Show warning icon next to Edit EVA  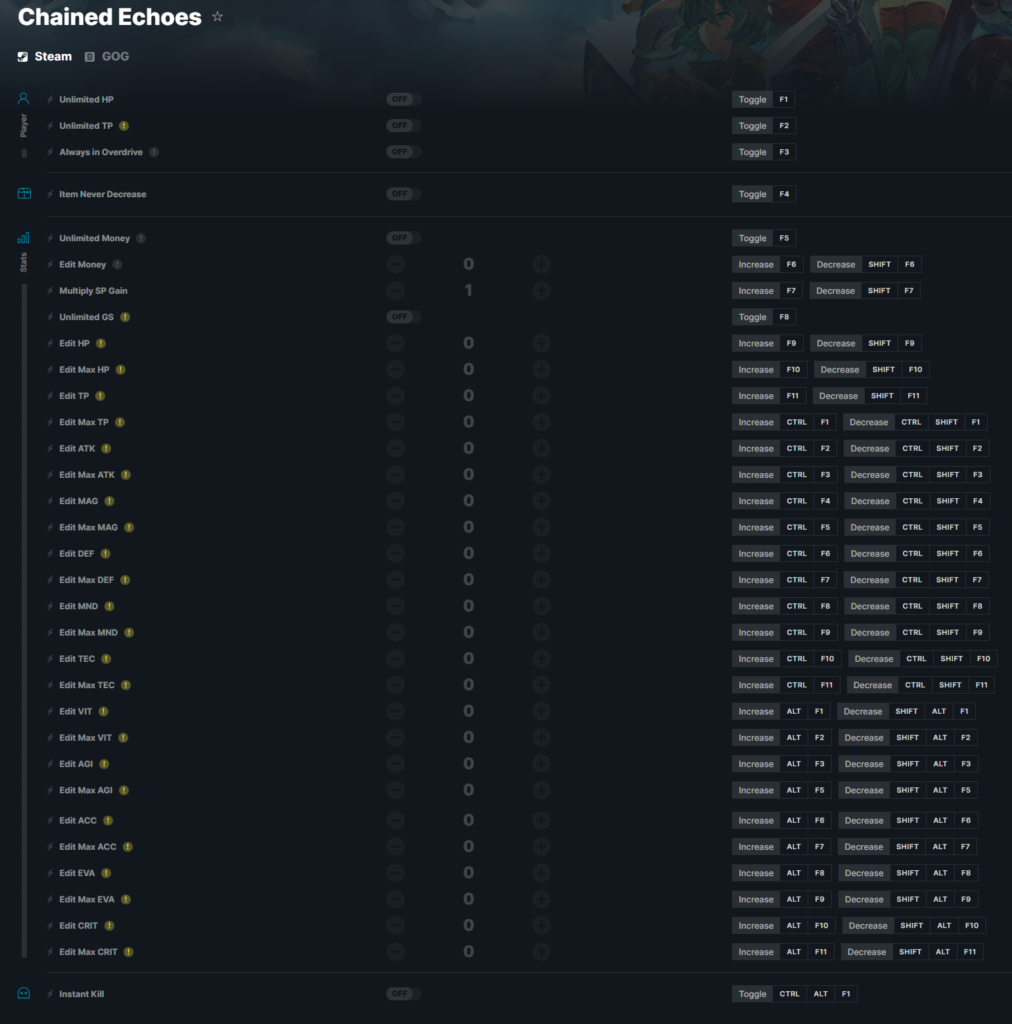coord(106,872)
